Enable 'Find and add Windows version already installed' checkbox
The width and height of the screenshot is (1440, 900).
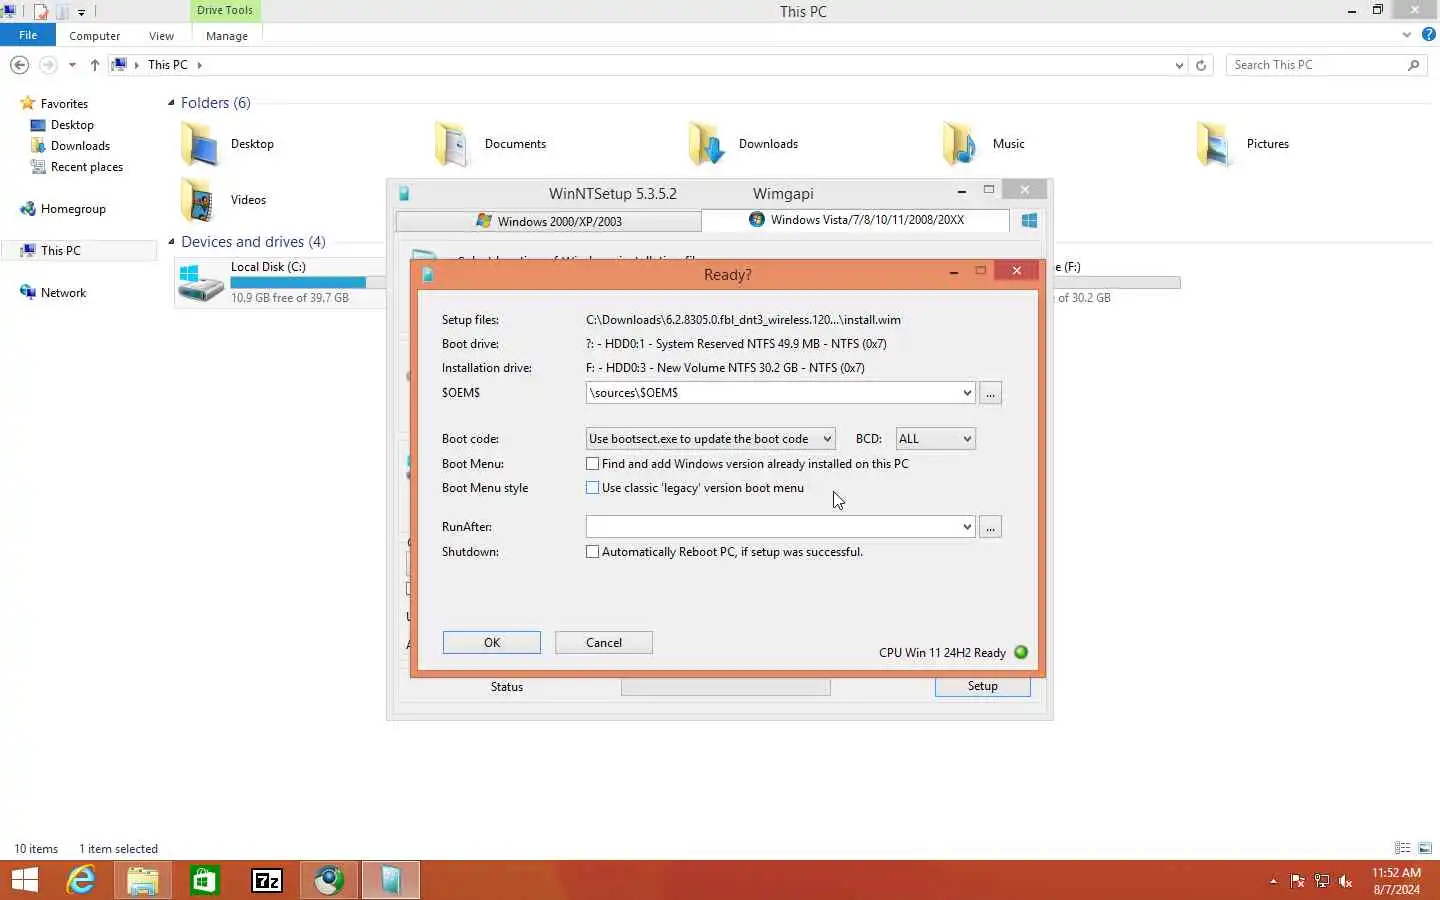tap(592, 464)
